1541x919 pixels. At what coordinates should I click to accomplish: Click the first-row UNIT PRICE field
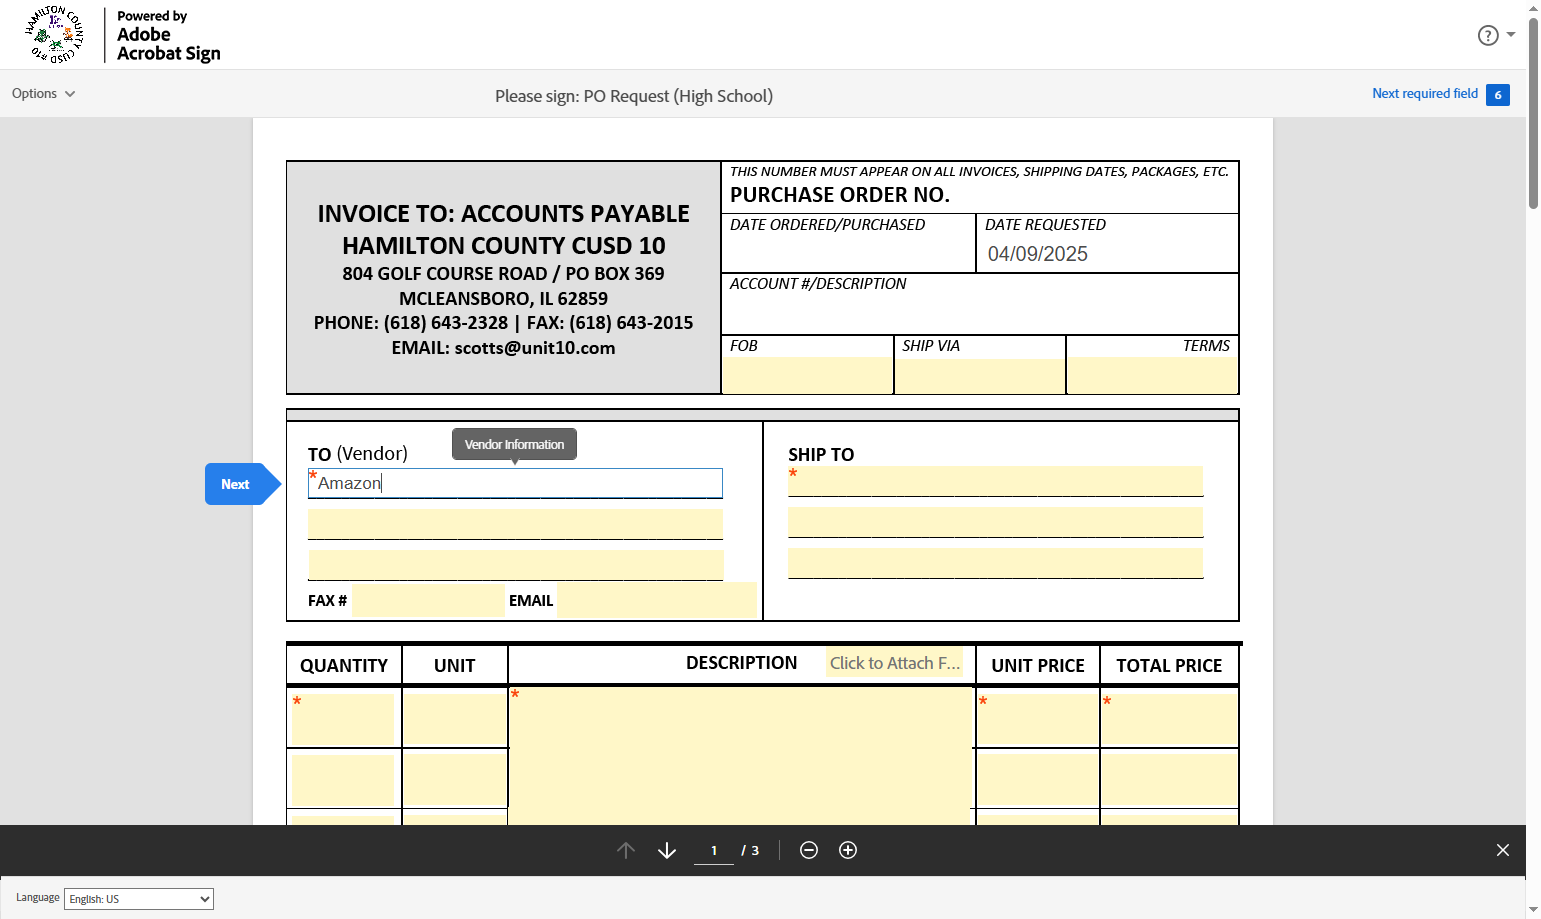point(1038,719)
